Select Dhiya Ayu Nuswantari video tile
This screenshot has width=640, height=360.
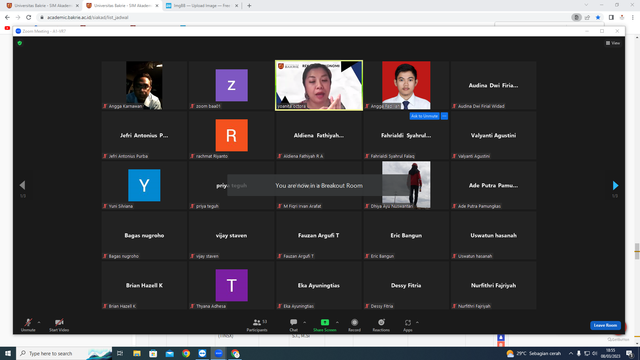[x=406, y=185]
